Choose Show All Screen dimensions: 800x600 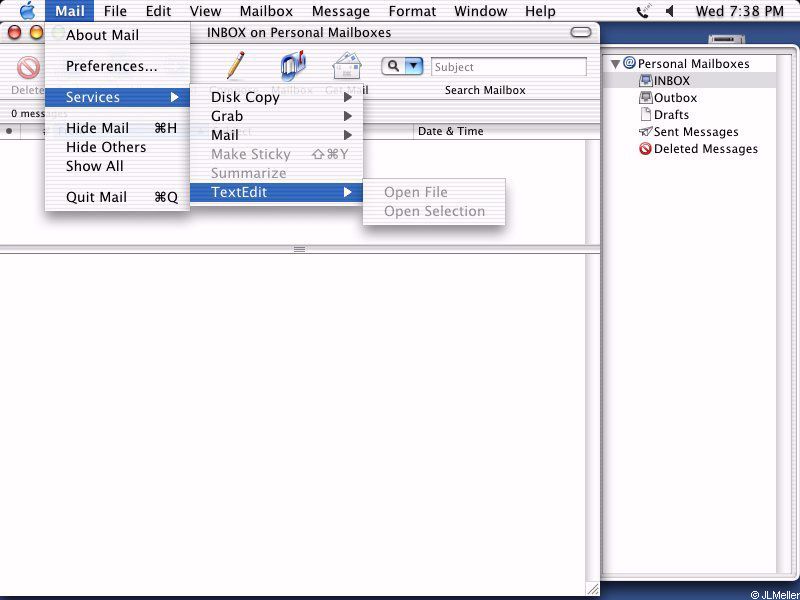tap(117, 166)
